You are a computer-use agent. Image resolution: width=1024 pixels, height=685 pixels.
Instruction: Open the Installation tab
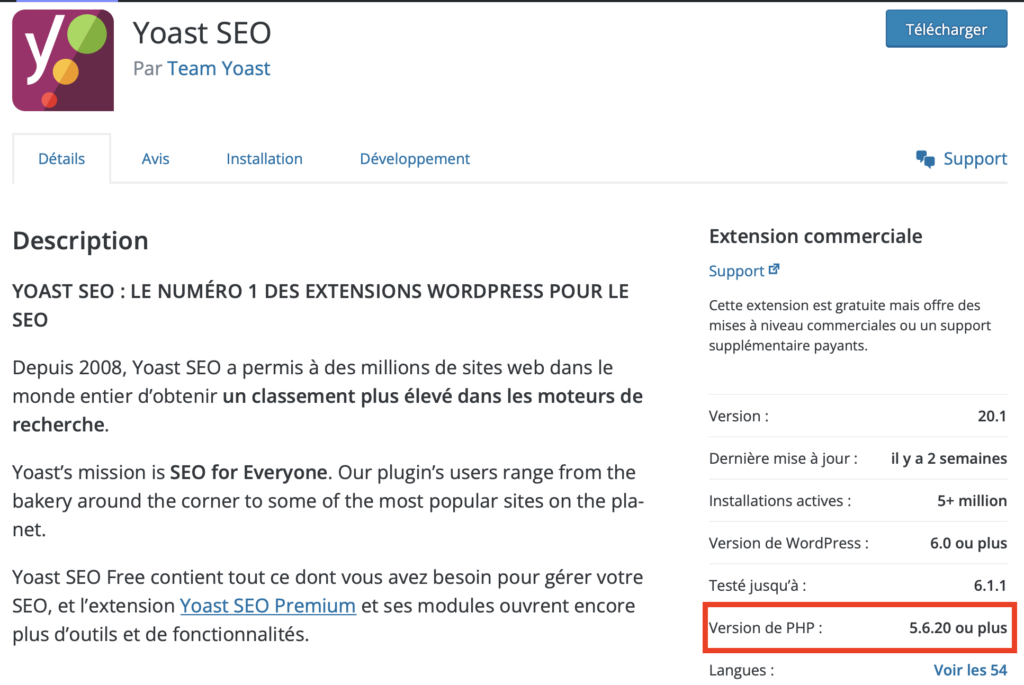(264, 159)
